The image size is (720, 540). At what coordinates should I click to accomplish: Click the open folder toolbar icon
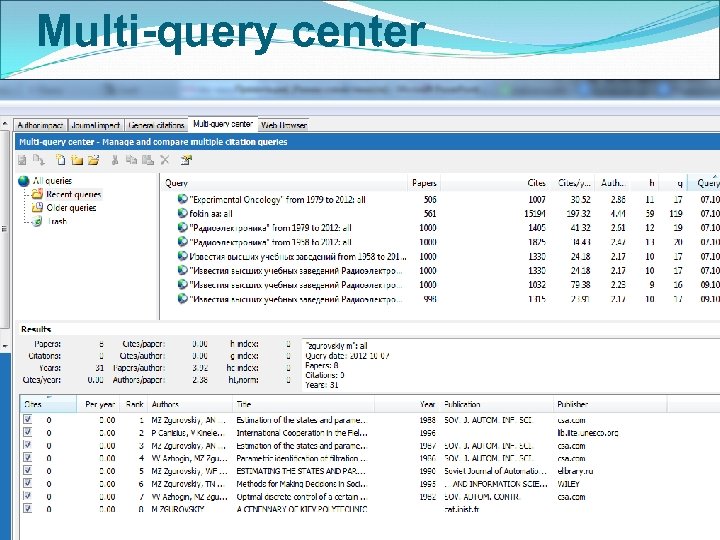pos(93,160)
